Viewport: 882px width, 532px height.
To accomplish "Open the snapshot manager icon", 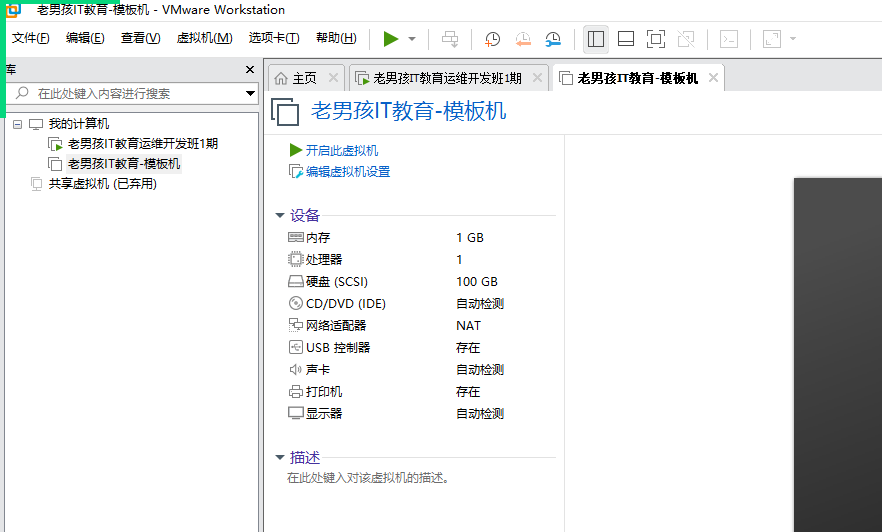I will tap(553, 39).
